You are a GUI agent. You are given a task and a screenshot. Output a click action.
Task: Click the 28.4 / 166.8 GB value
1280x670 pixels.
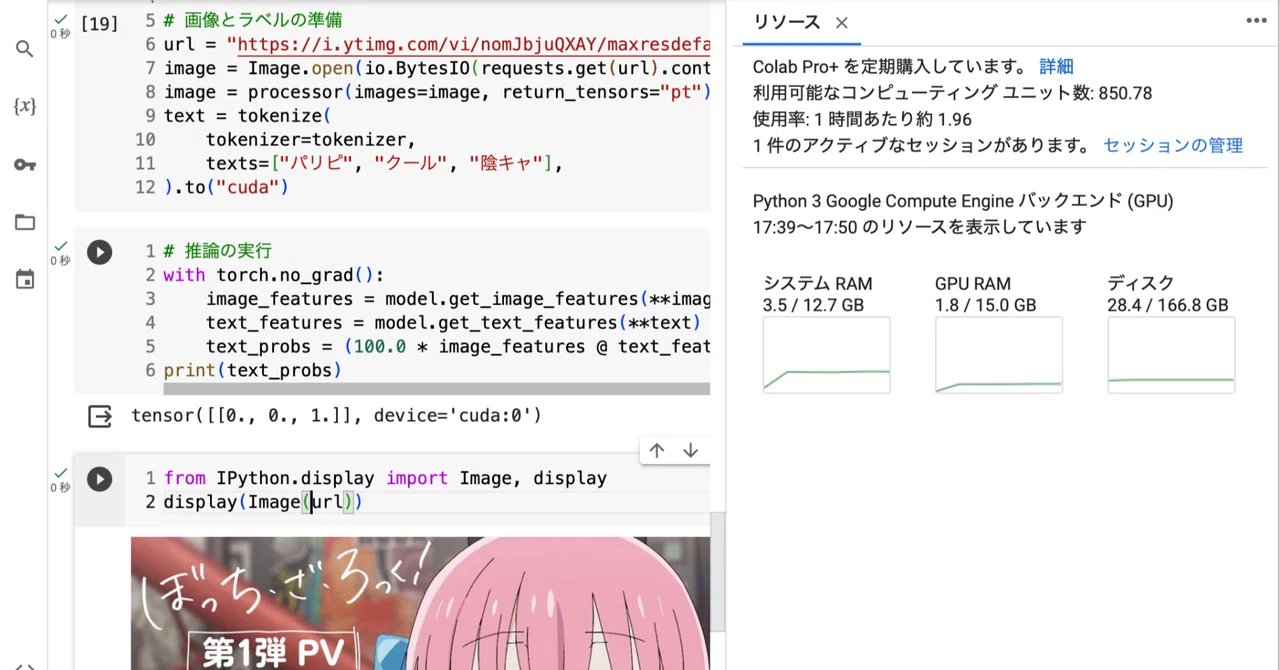coord(1167,305)
